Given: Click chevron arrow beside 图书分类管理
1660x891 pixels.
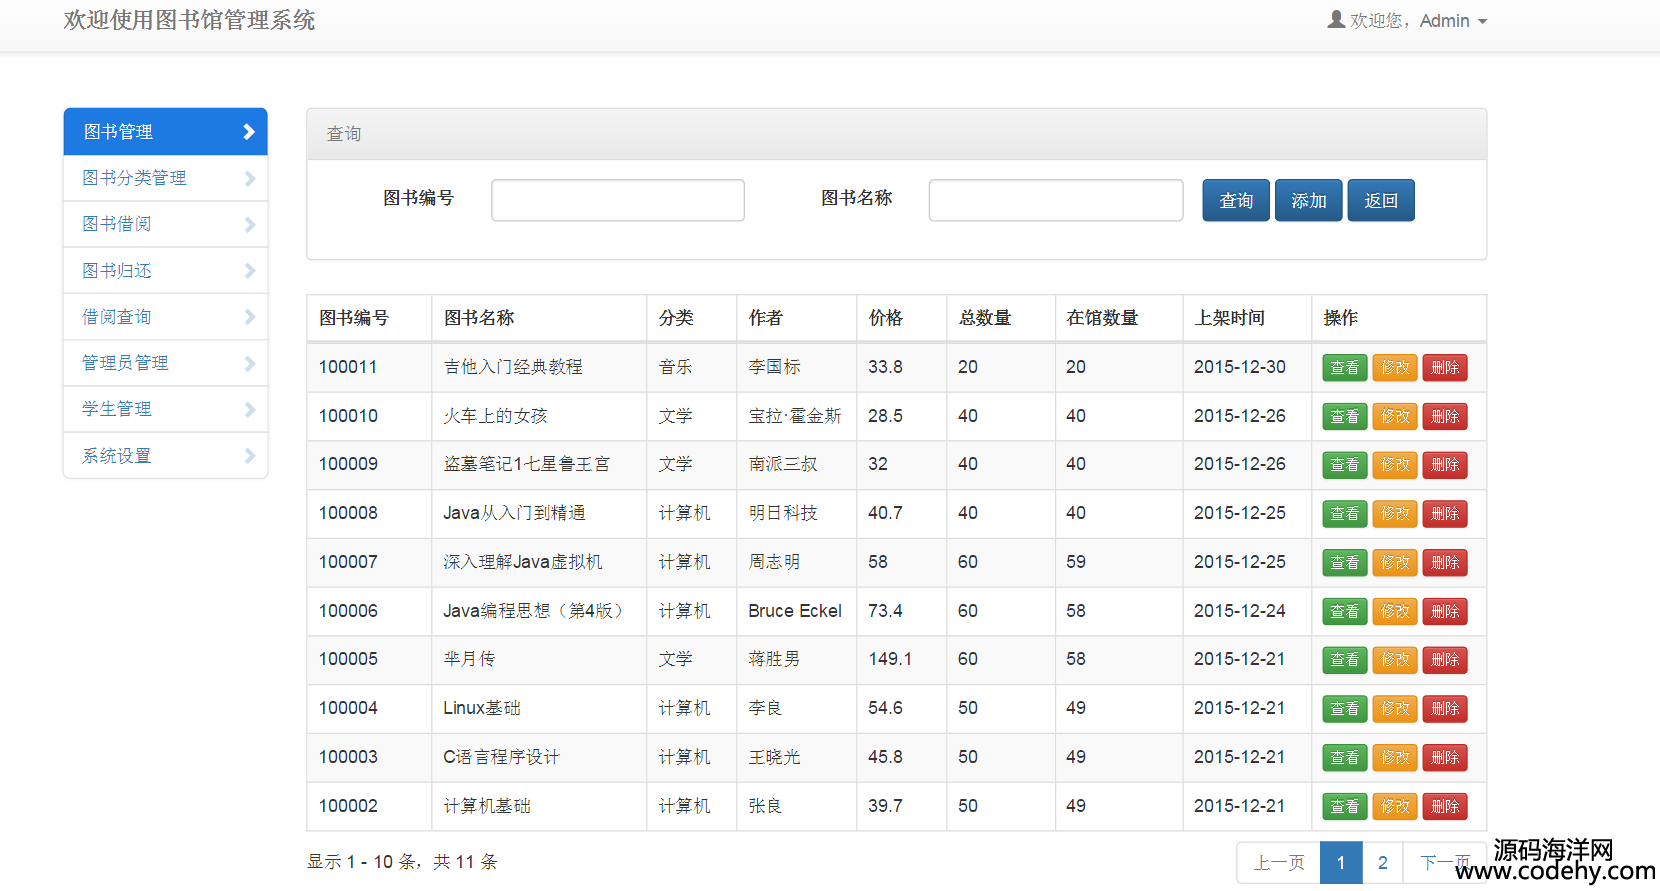Looking at the screenshot, I should [x=249, y=178].
